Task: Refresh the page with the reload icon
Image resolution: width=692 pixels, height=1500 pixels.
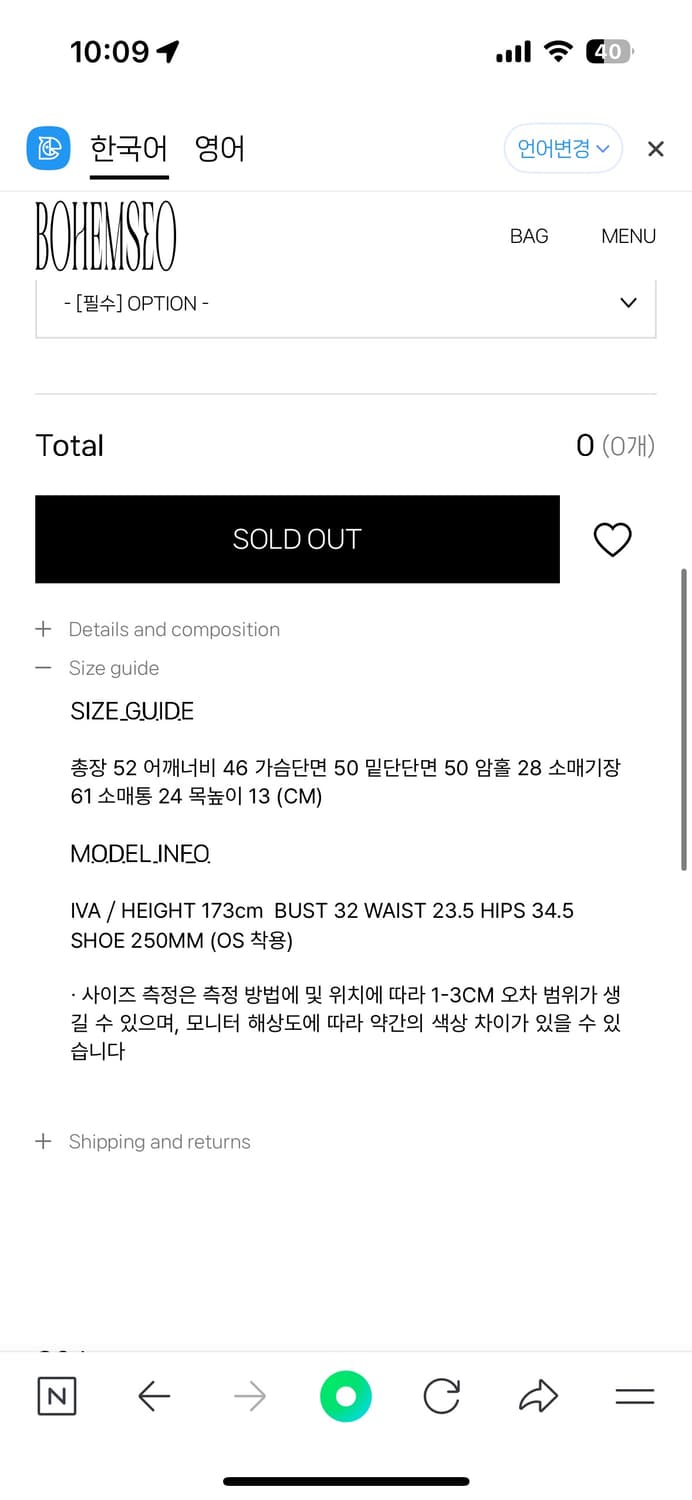Action: (441, 1397)
